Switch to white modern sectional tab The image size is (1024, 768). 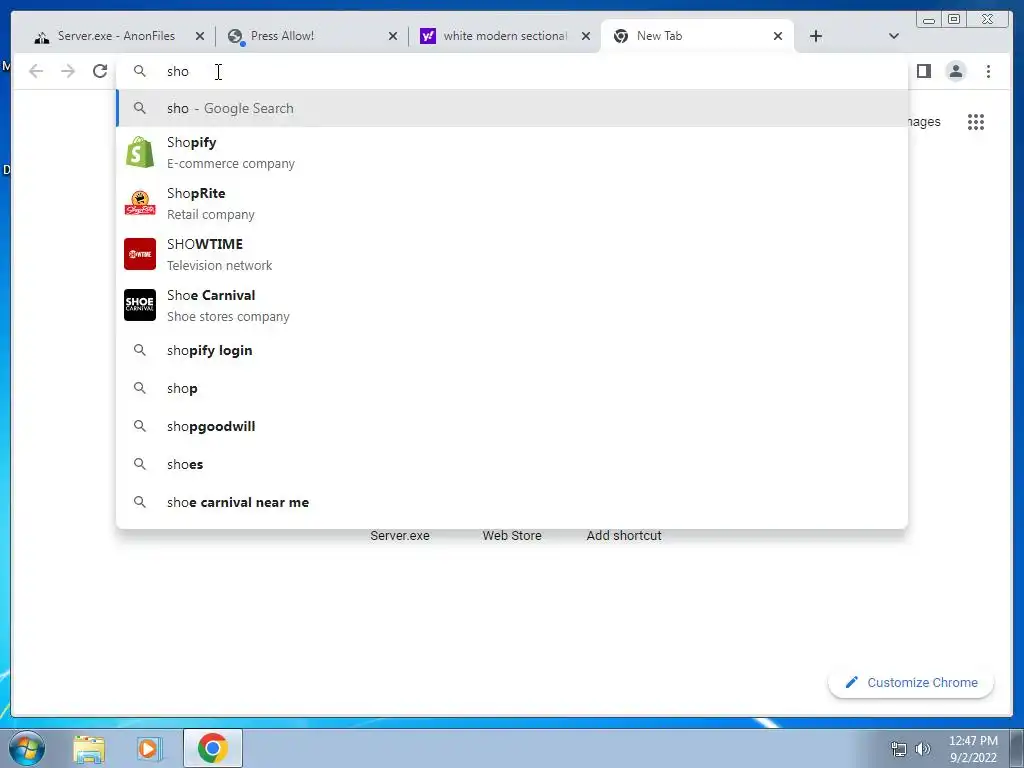coord(503,36)
